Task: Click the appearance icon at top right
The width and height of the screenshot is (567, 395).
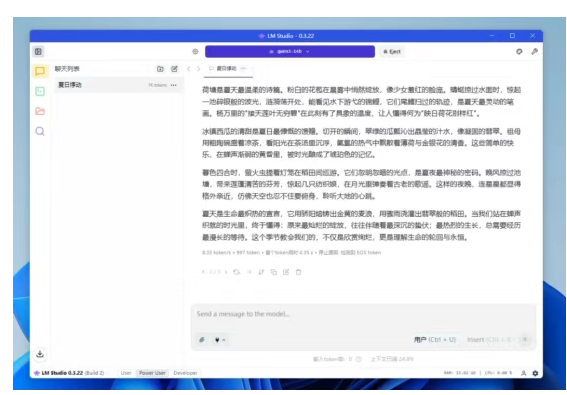Action: point(519,51)
